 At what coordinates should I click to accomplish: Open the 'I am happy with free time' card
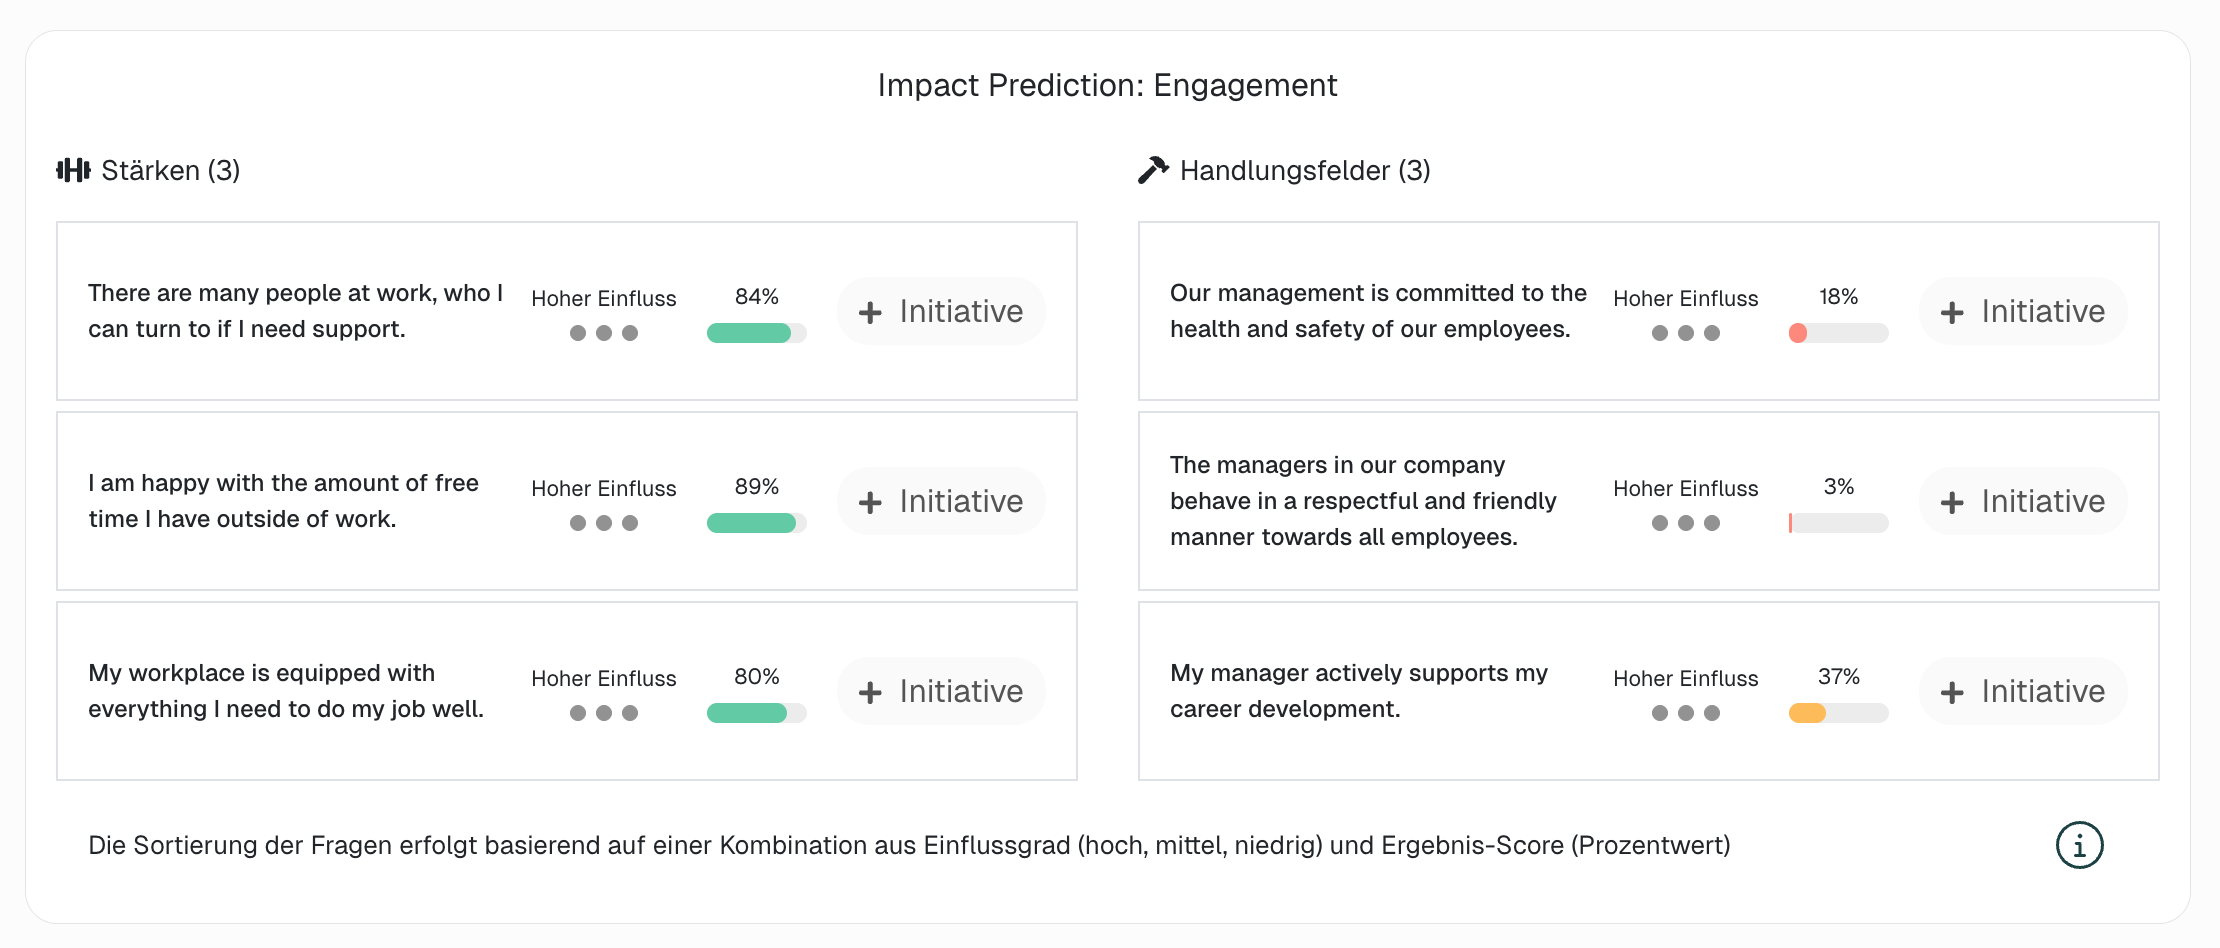283,501
